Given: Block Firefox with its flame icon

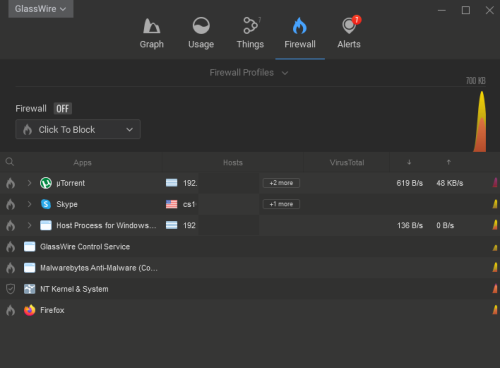Looking at the screenshot, I should pyautogui.click(x=11, y=310).
